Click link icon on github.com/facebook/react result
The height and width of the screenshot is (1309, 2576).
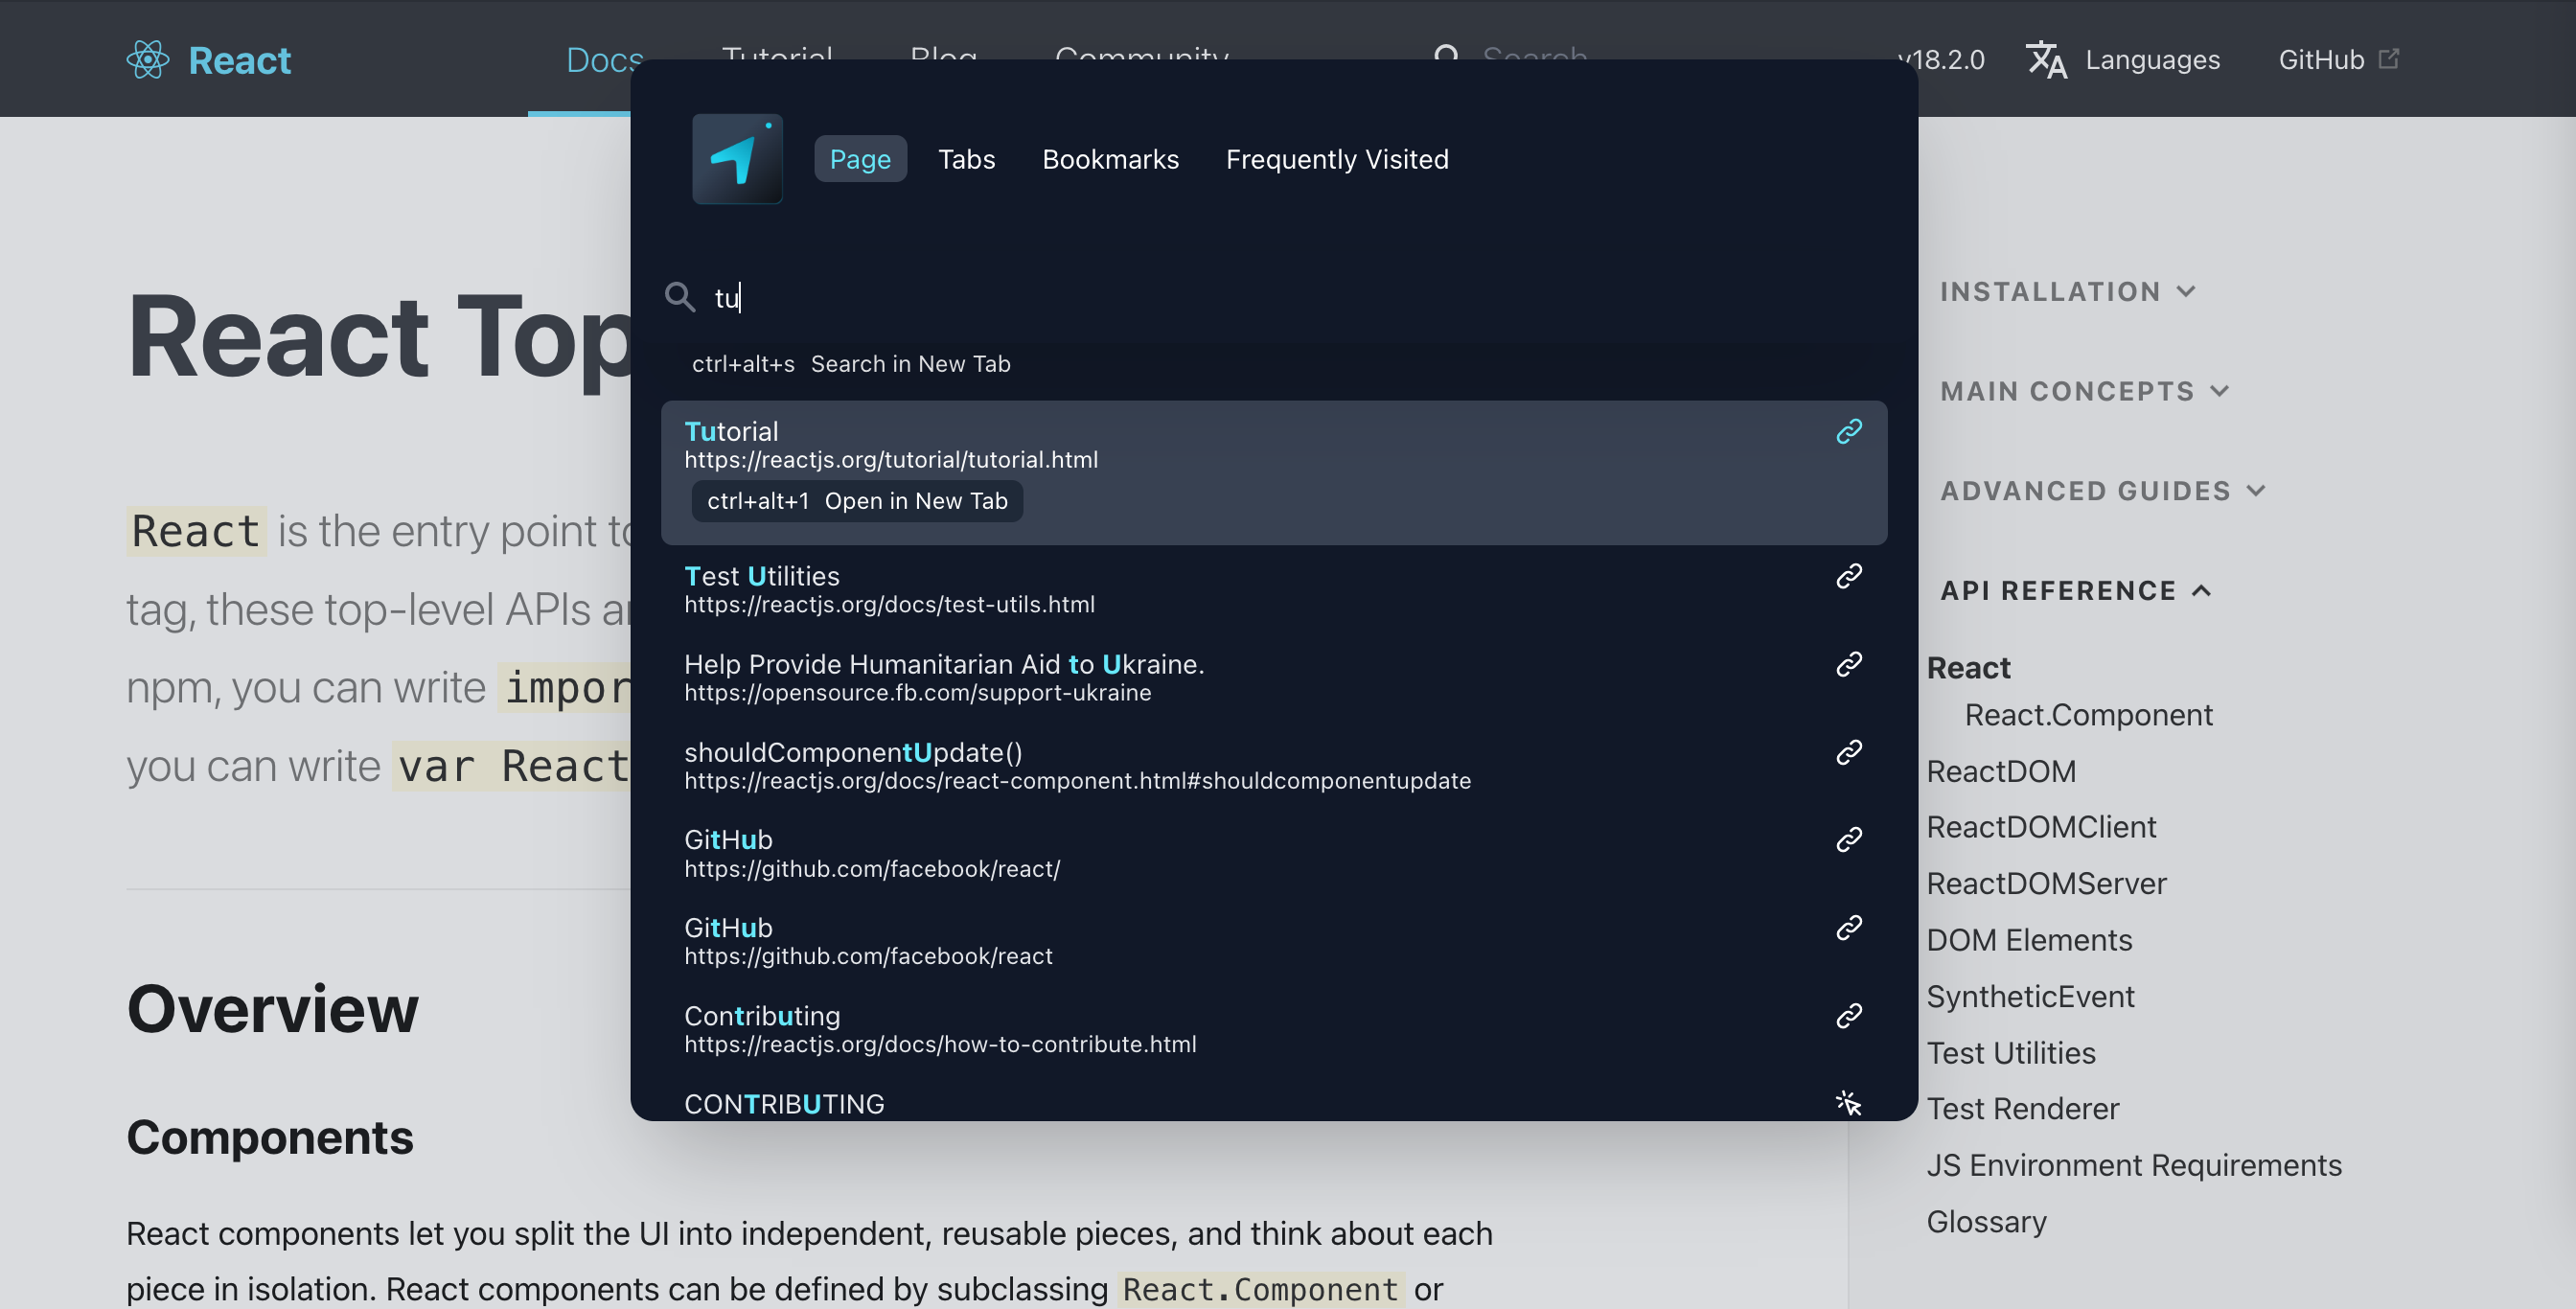tap(1849, 927)
